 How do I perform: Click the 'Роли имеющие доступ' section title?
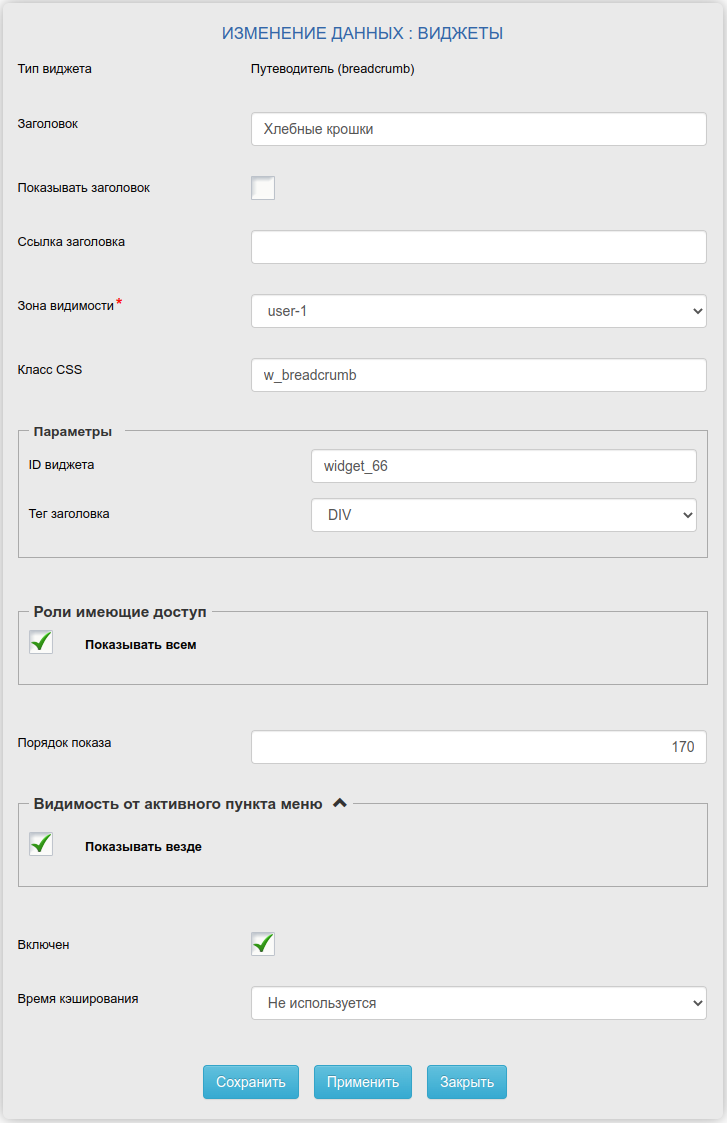click(120, 612)
